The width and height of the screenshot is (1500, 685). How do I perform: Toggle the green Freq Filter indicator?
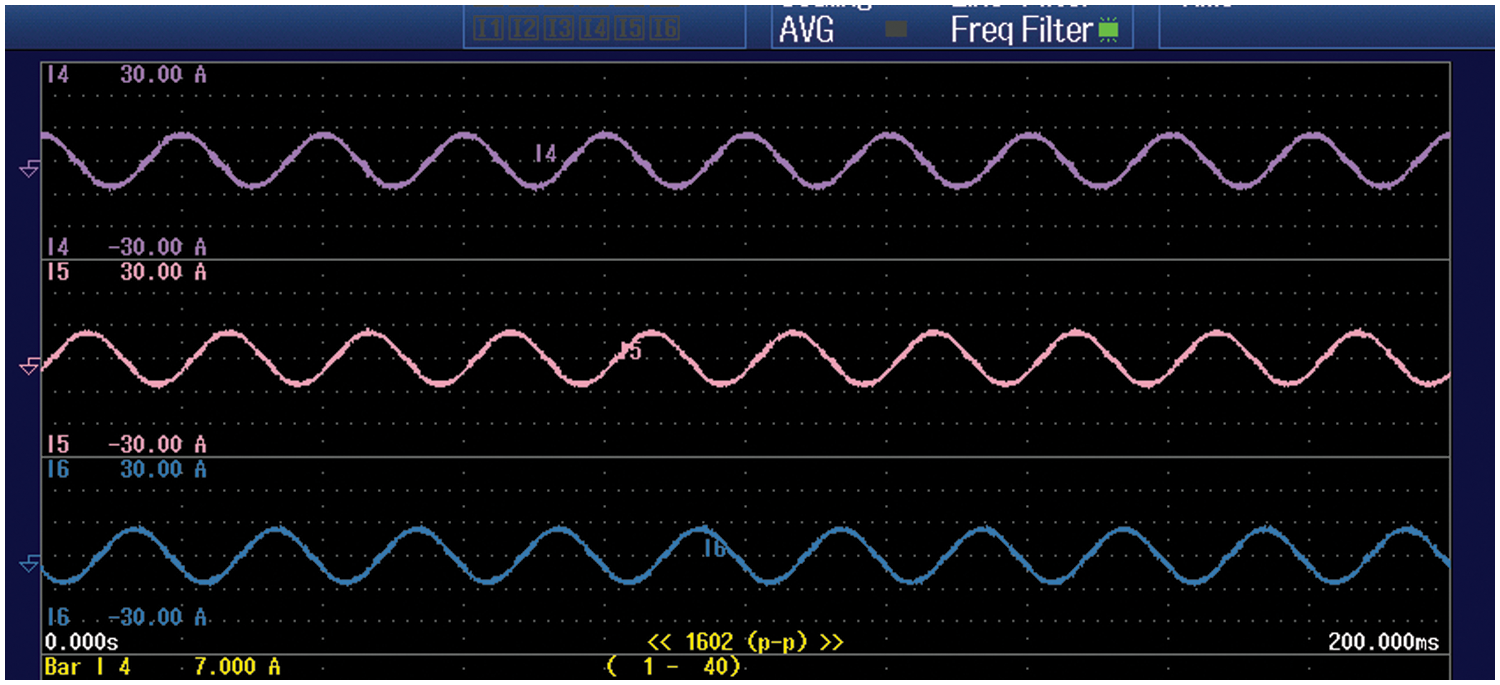click(1108, 31)
